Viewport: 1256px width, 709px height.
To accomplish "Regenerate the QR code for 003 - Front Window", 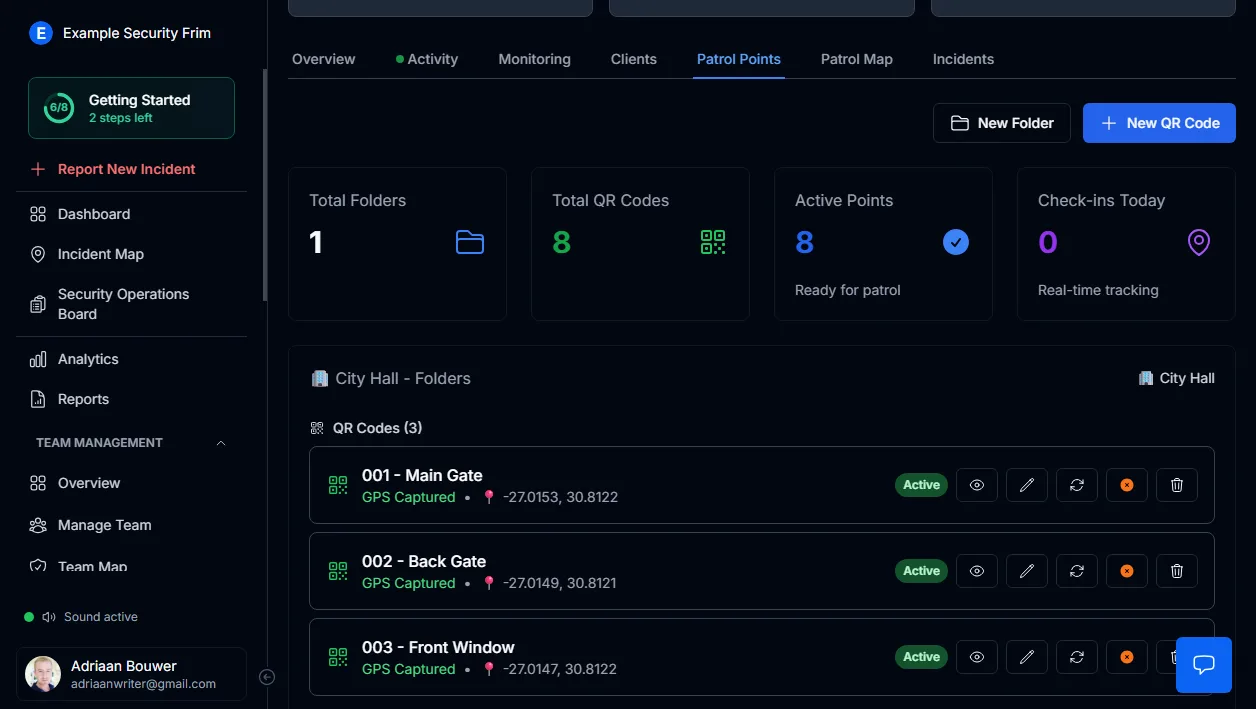I will (1076, 657).
